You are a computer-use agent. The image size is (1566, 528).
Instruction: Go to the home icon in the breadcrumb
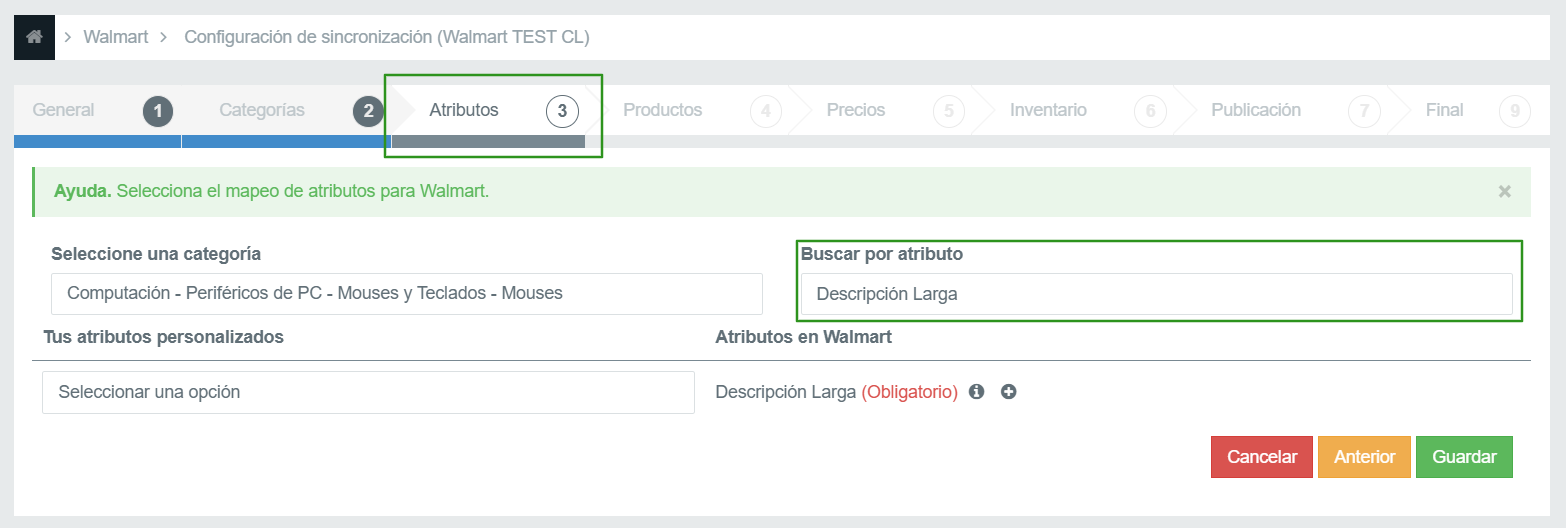(x=34, y=38)
